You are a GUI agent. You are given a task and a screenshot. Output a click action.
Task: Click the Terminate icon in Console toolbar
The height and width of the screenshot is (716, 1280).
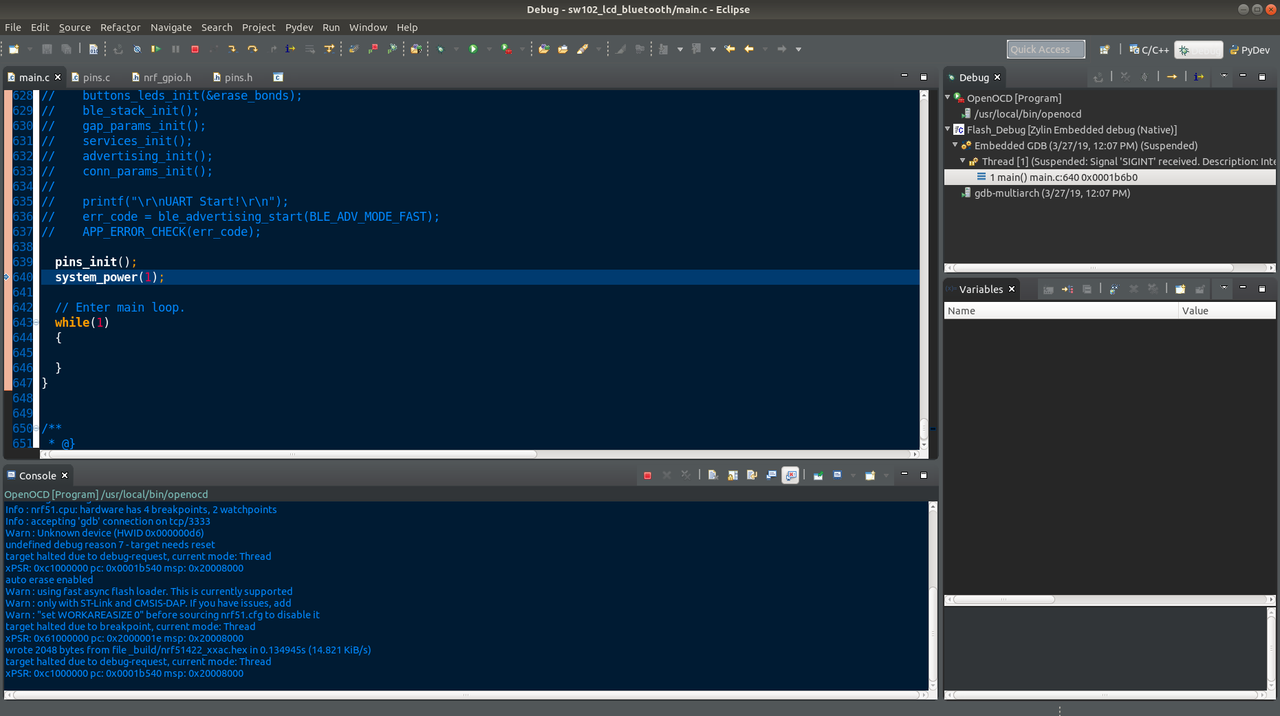647,475
